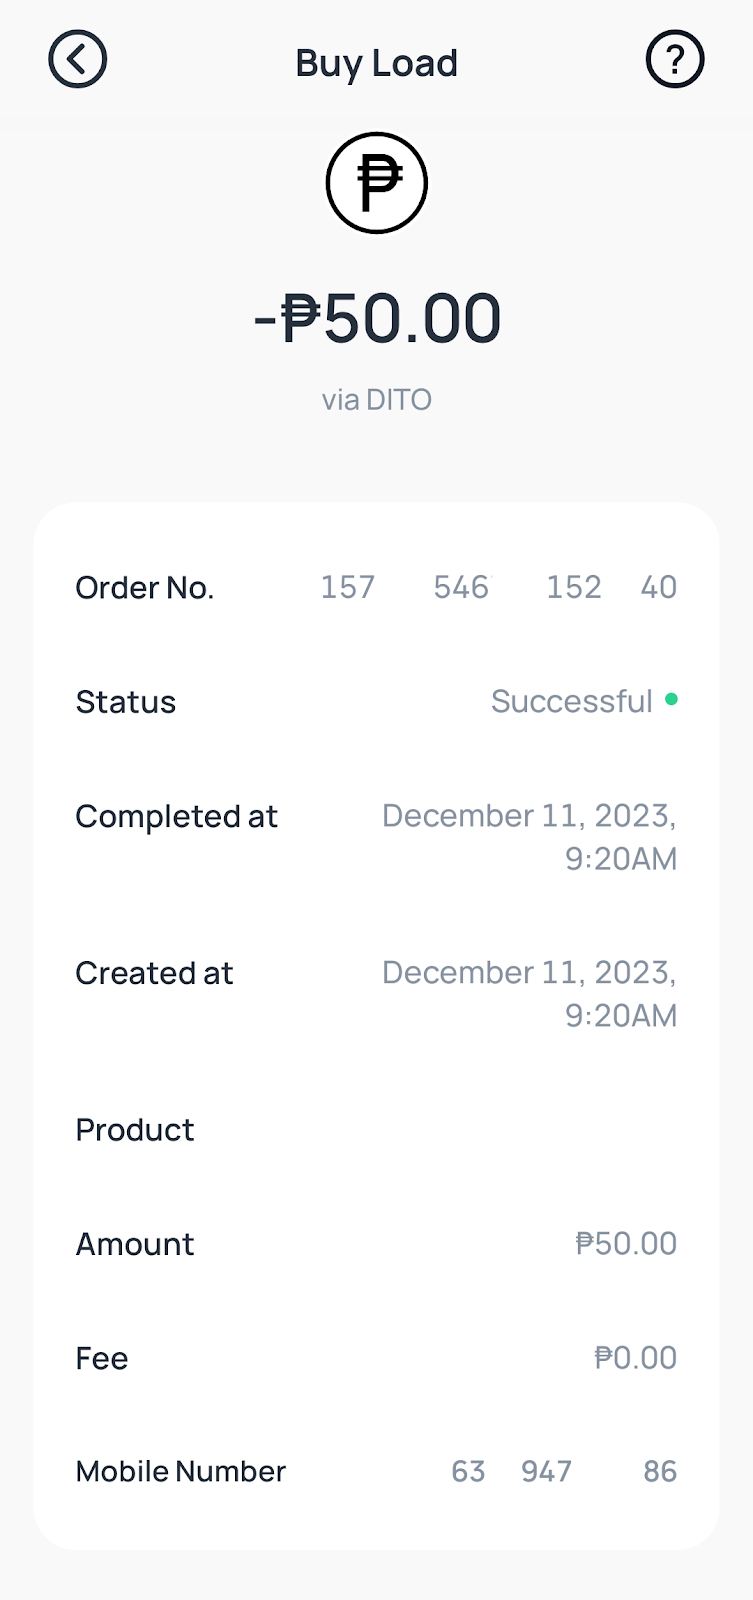
Task: Tap the ₱50.00 Amount value
Action: click(627, 1244)
